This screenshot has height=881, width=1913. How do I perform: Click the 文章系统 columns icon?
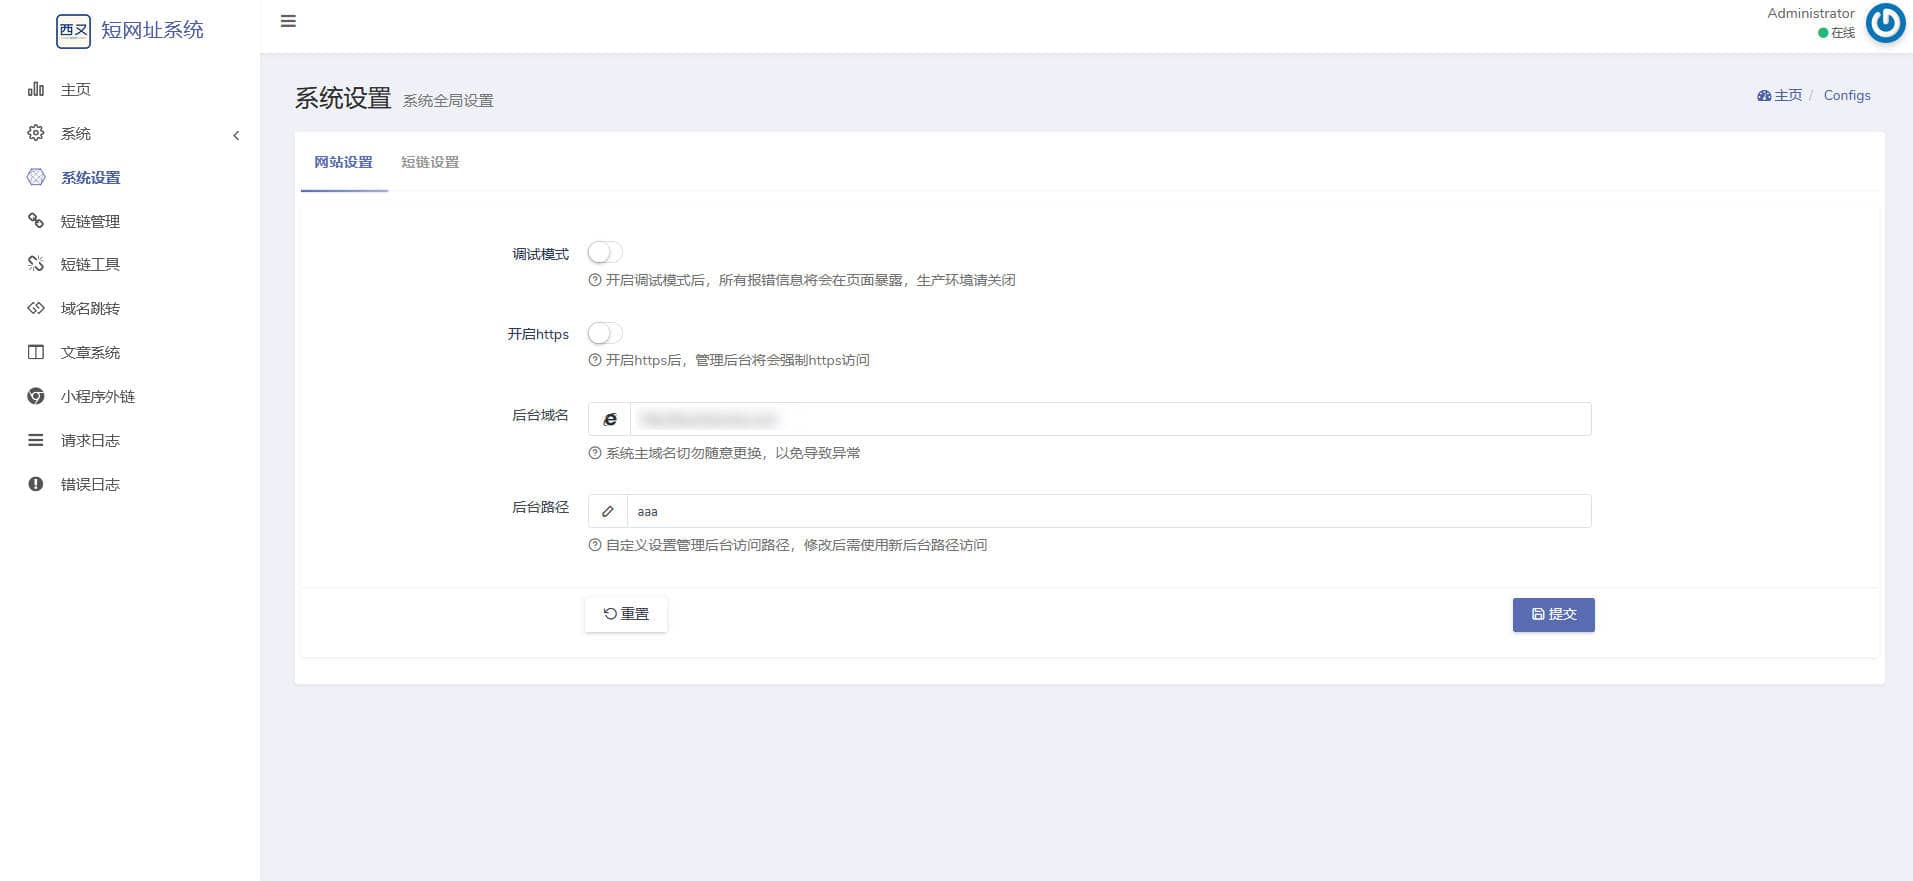coord(36,352)
